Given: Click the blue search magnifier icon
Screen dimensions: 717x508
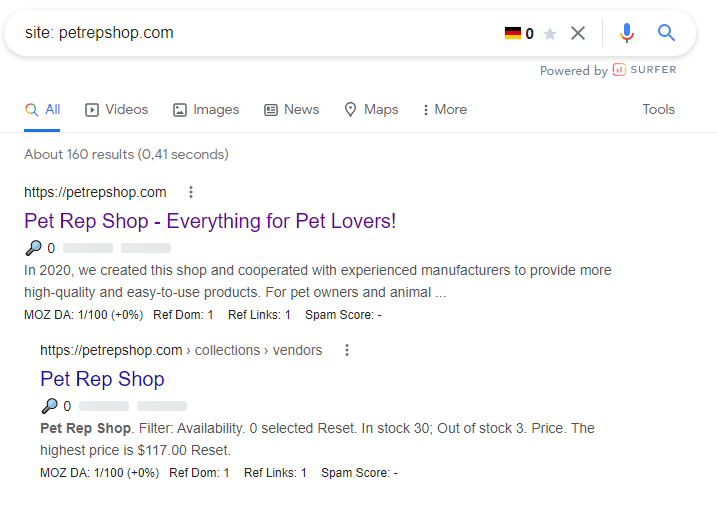Looking at the screenshot, I should 667,33.
